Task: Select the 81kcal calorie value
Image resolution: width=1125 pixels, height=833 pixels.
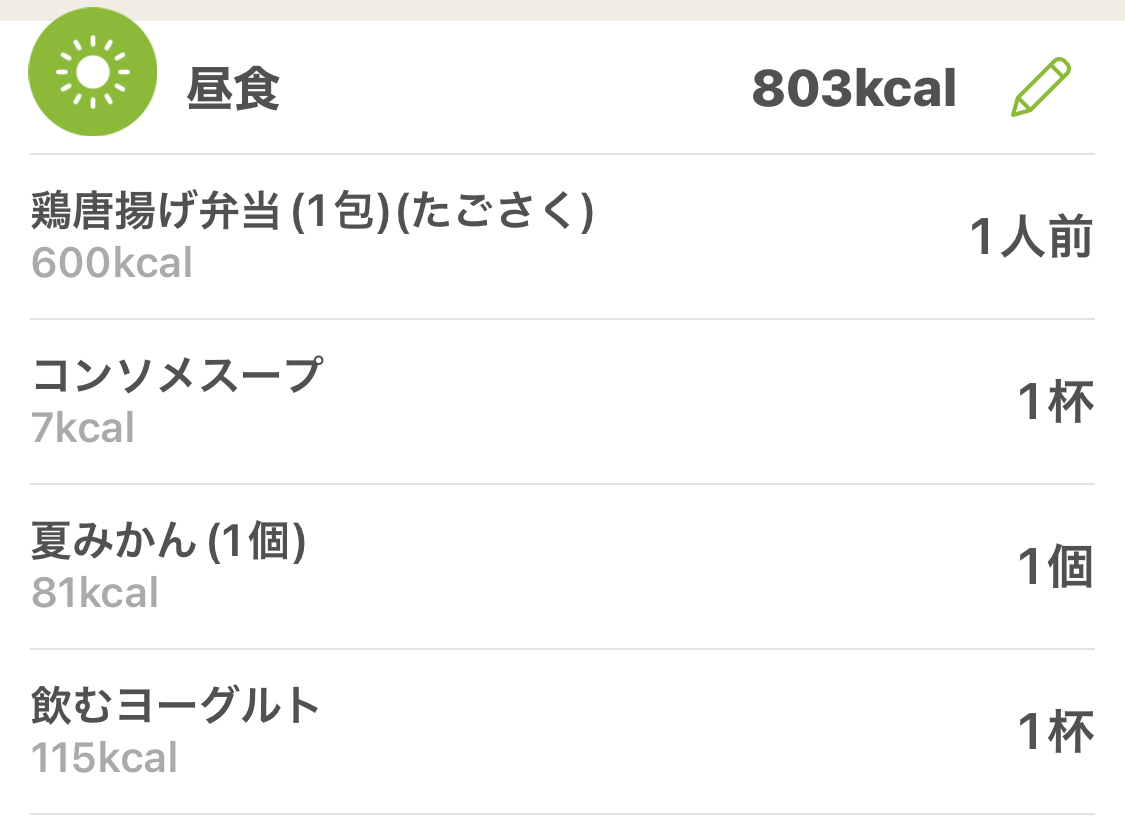Action: (95, 593)
